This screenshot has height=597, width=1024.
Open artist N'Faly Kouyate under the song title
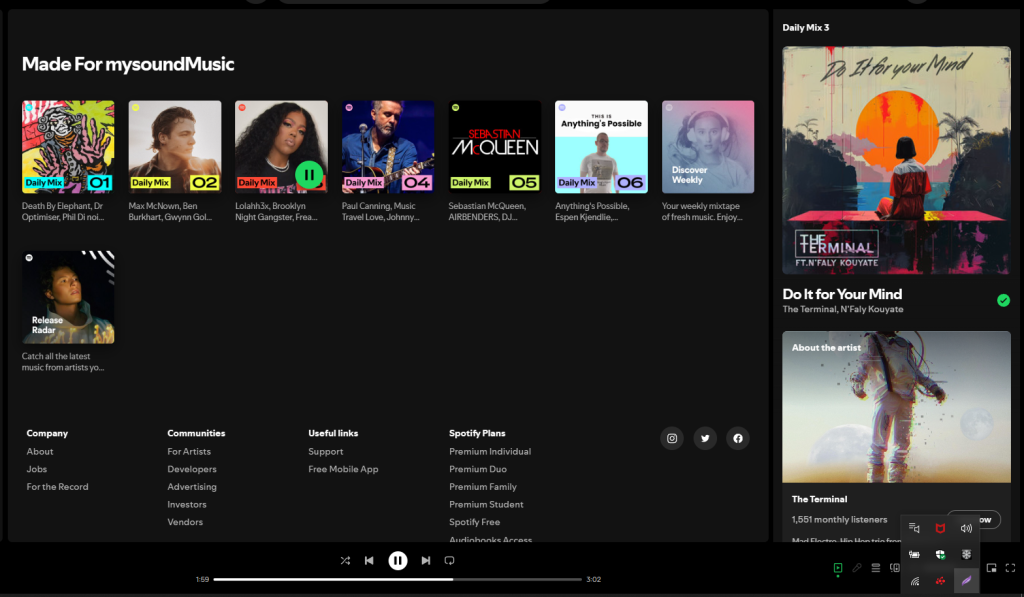point(872,309)
